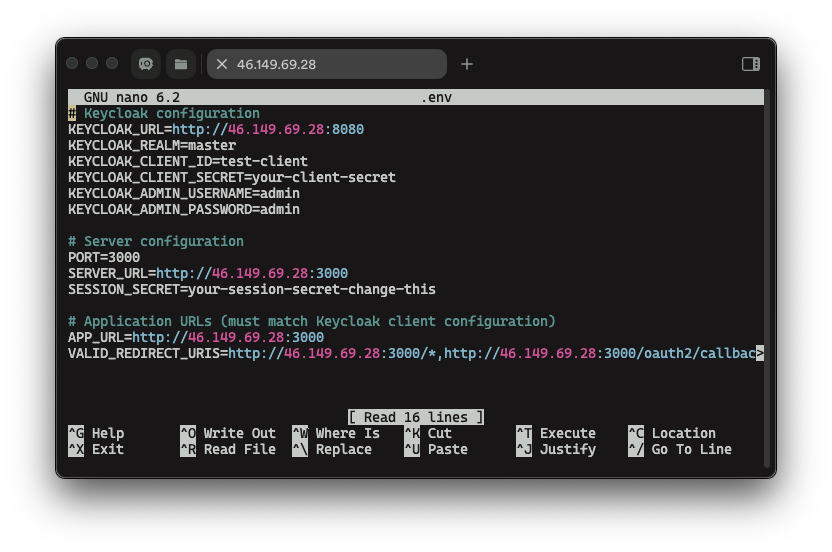Screen dimensions: 832x552
Task: Click the .env filename in header
Action: pyautogui.click(x=436, y=97)
